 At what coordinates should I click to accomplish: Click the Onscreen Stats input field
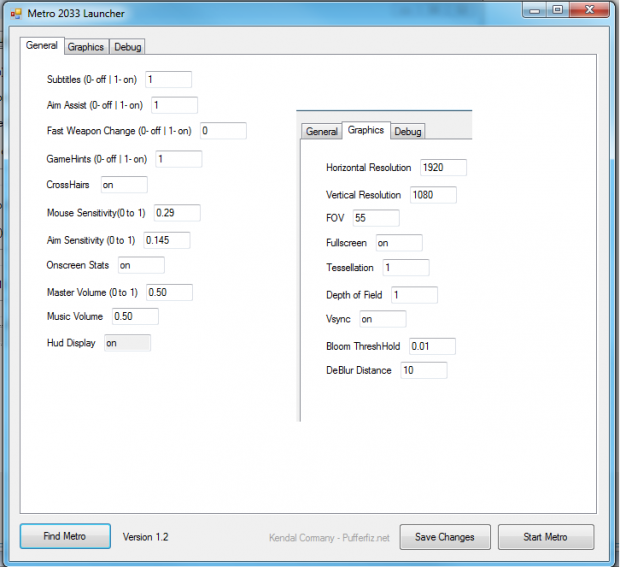[141, 265]
